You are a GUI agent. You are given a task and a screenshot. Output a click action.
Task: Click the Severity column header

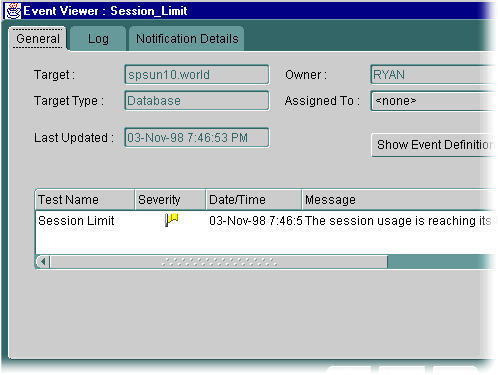click(170, 200)
